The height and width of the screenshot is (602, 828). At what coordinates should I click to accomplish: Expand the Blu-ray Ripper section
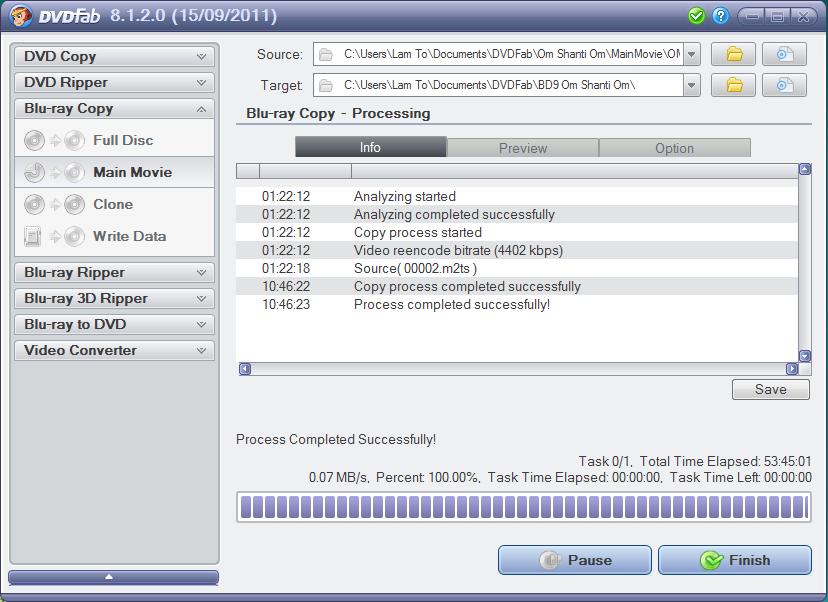pyautogui.click(x=115, y=272)
